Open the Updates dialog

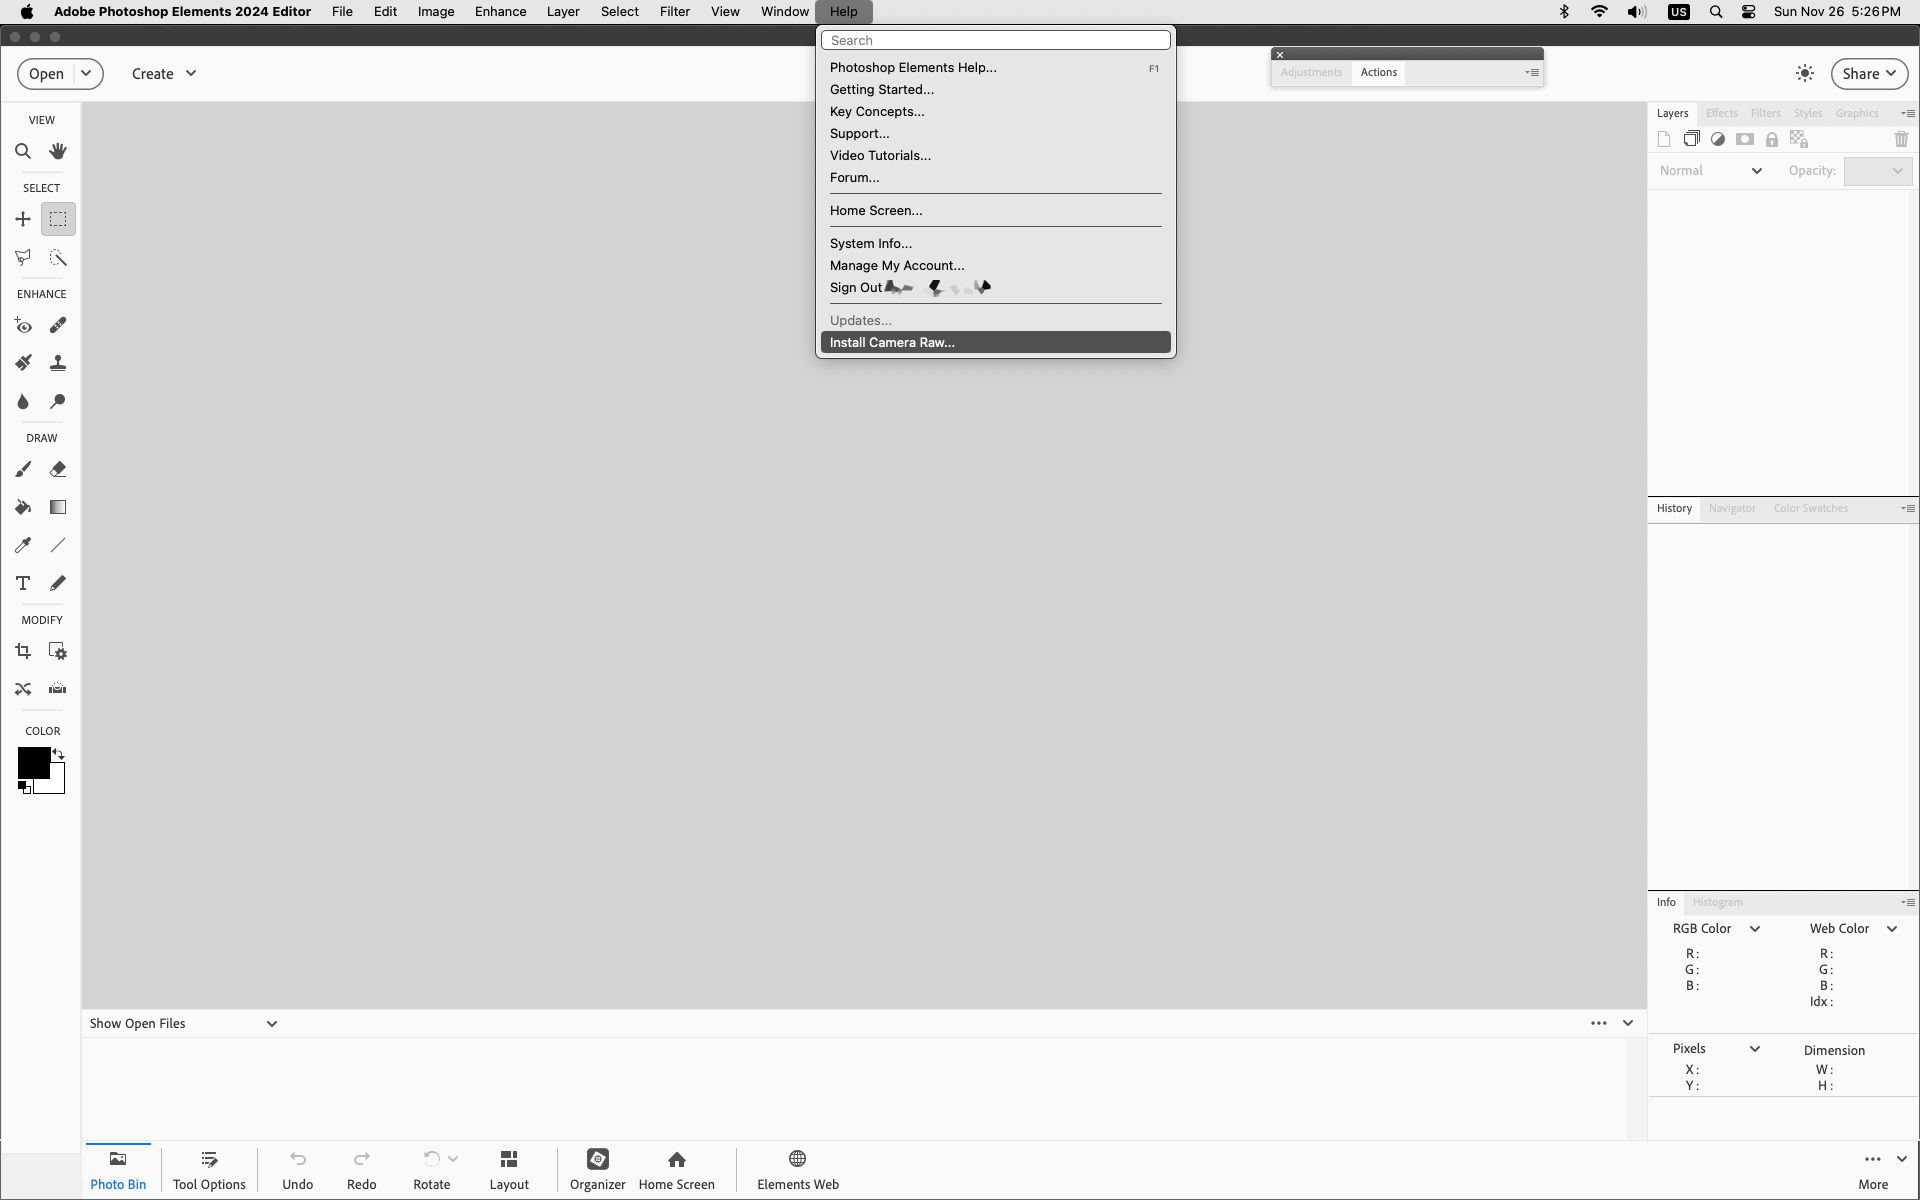(858, 319)
